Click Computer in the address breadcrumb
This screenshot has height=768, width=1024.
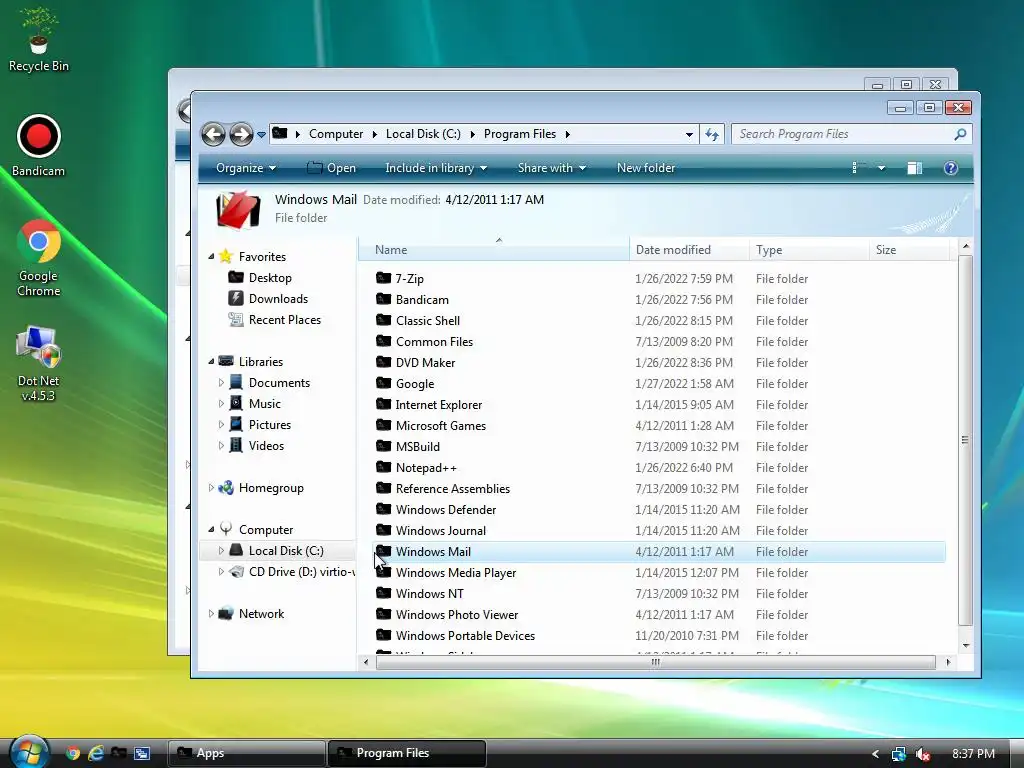336,134
